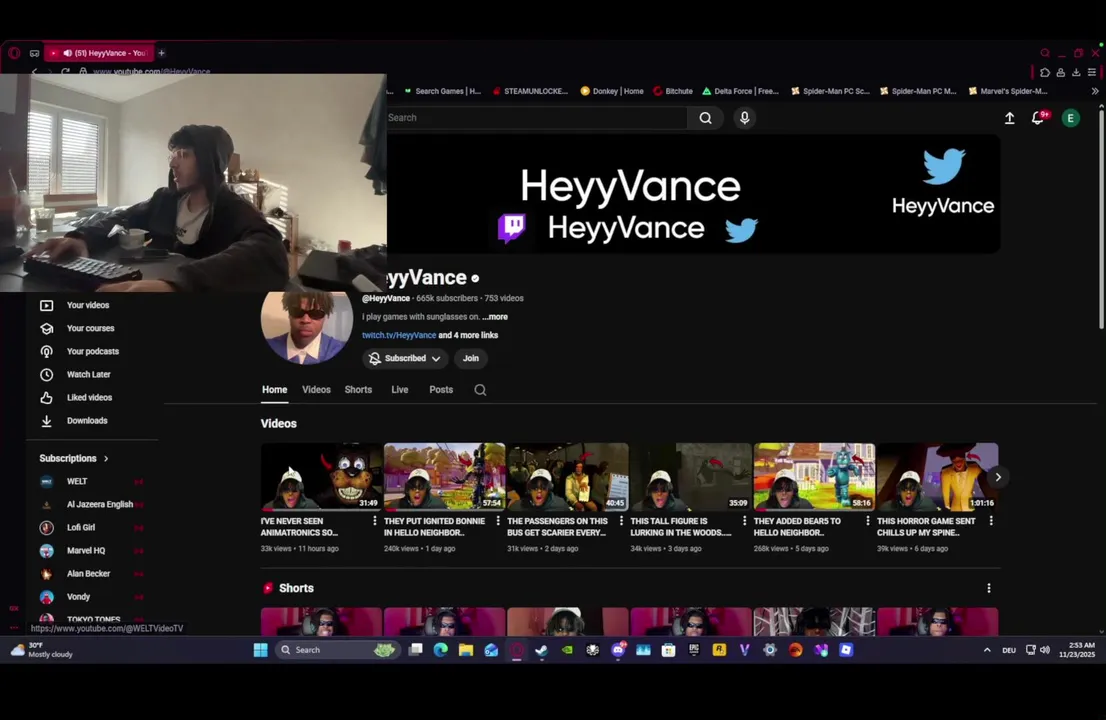1106x720 pixels.
Task: Open Opera extensions cube icon
Action: (1045, 72)
